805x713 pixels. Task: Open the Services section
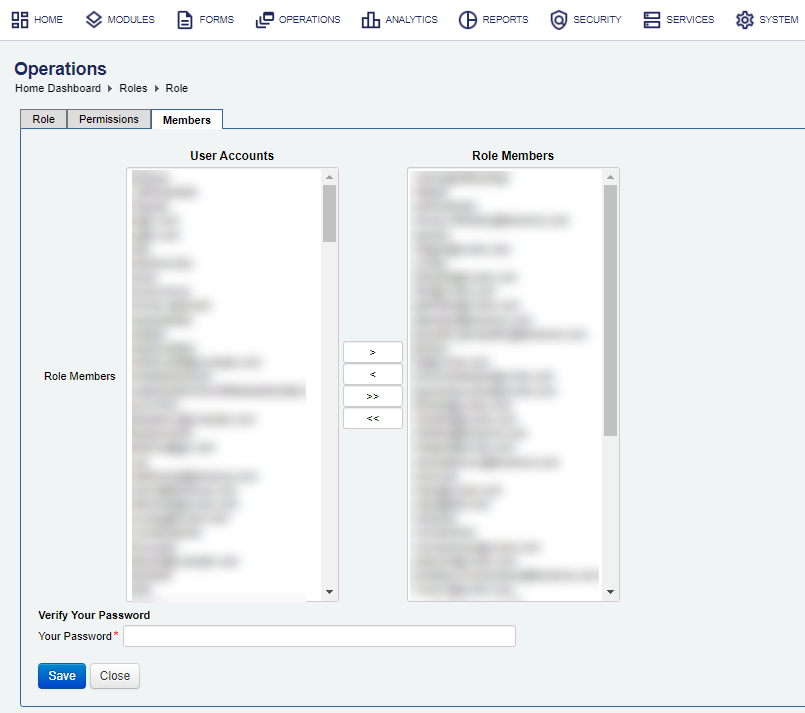point(678,19)
